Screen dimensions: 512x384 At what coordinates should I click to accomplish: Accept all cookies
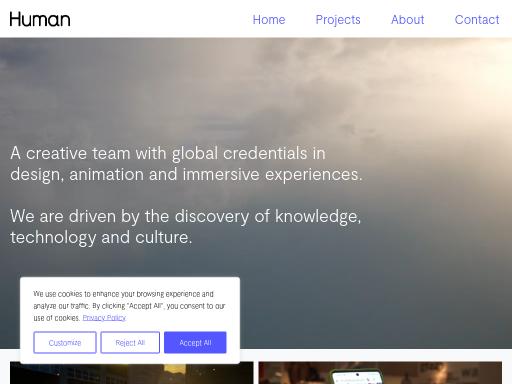[x=195, y=342]
